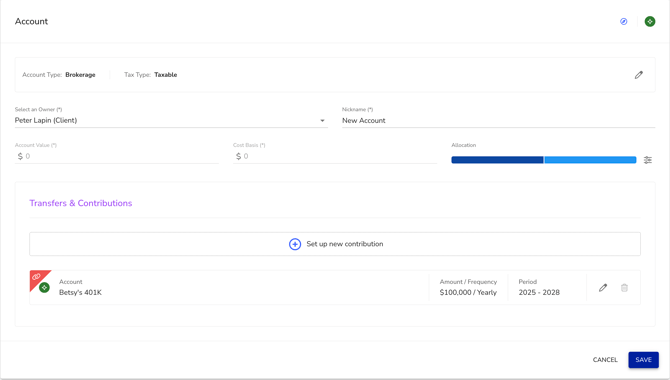Click the owner dropdown arrow
Screen dimensions: 670x380
pos(322,121)
